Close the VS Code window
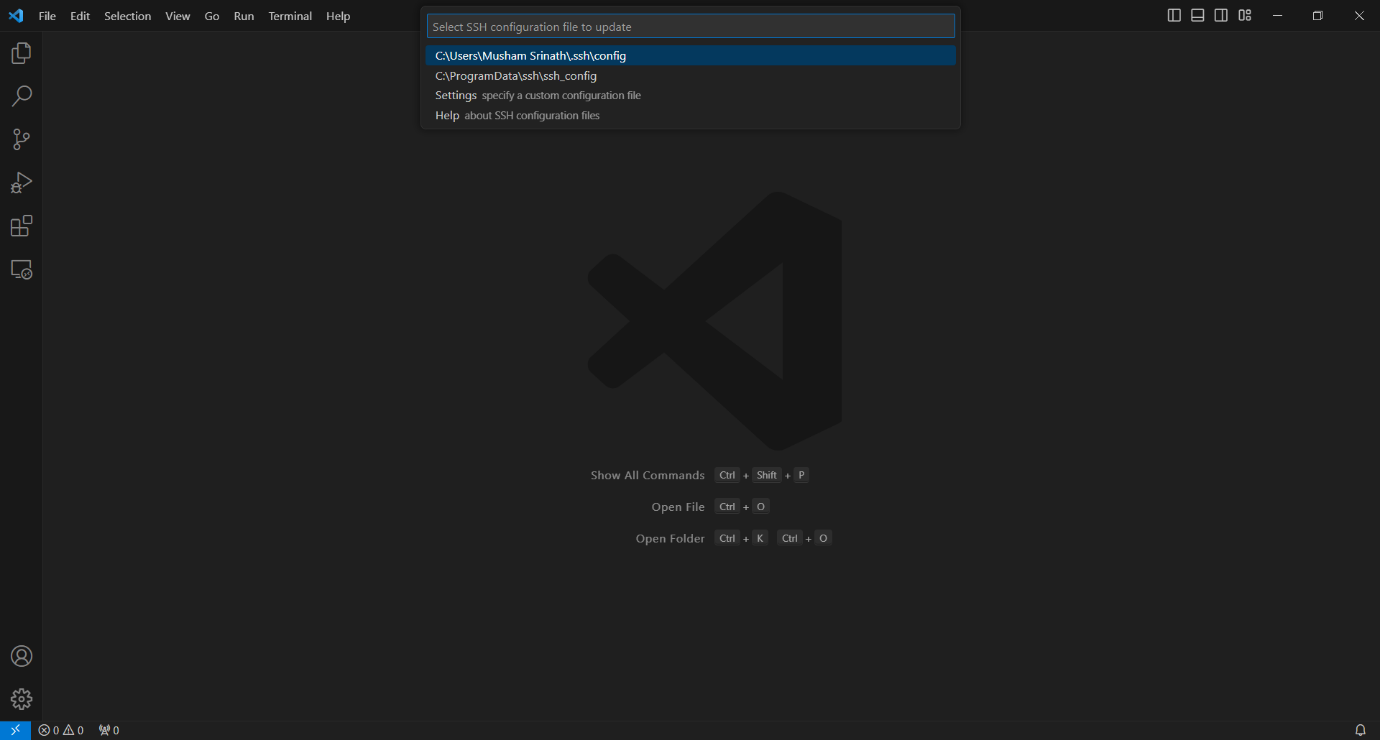This screenshot has width=1380, height=740. [1359, 15]
